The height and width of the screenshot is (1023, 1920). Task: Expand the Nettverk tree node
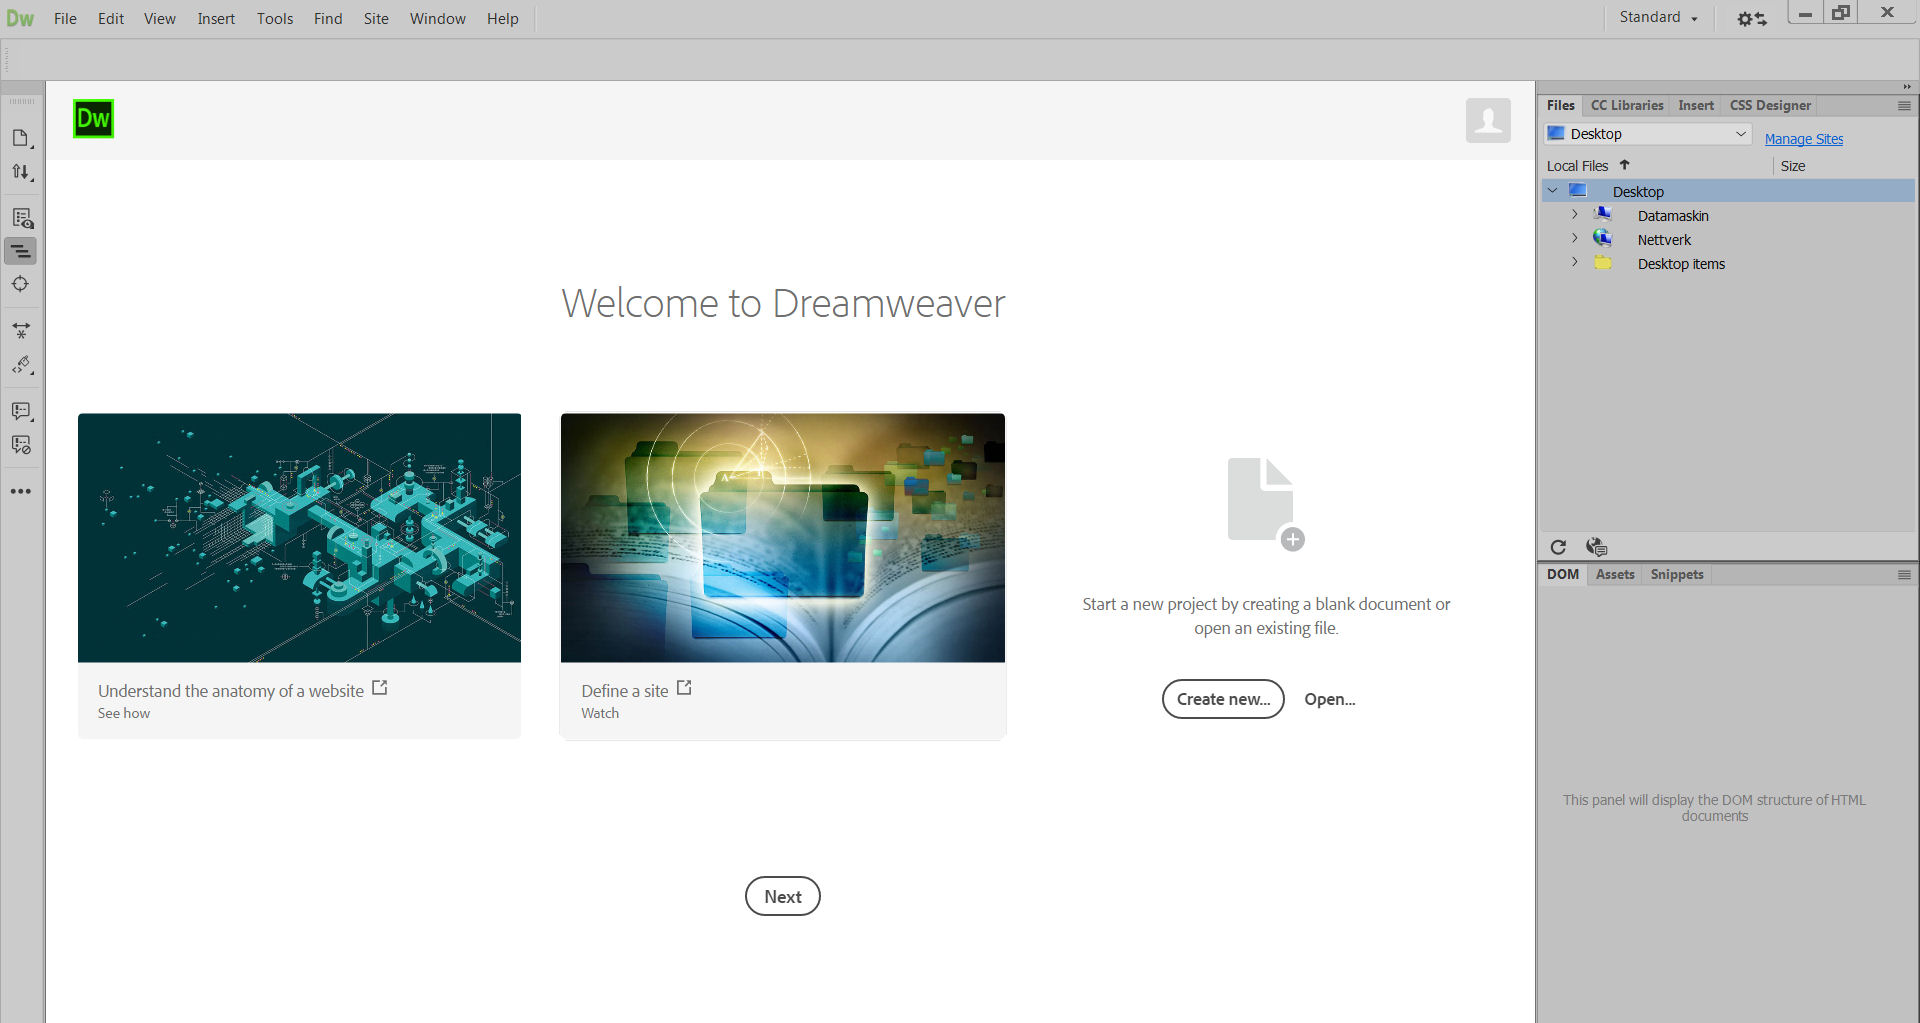[1575, 238]
